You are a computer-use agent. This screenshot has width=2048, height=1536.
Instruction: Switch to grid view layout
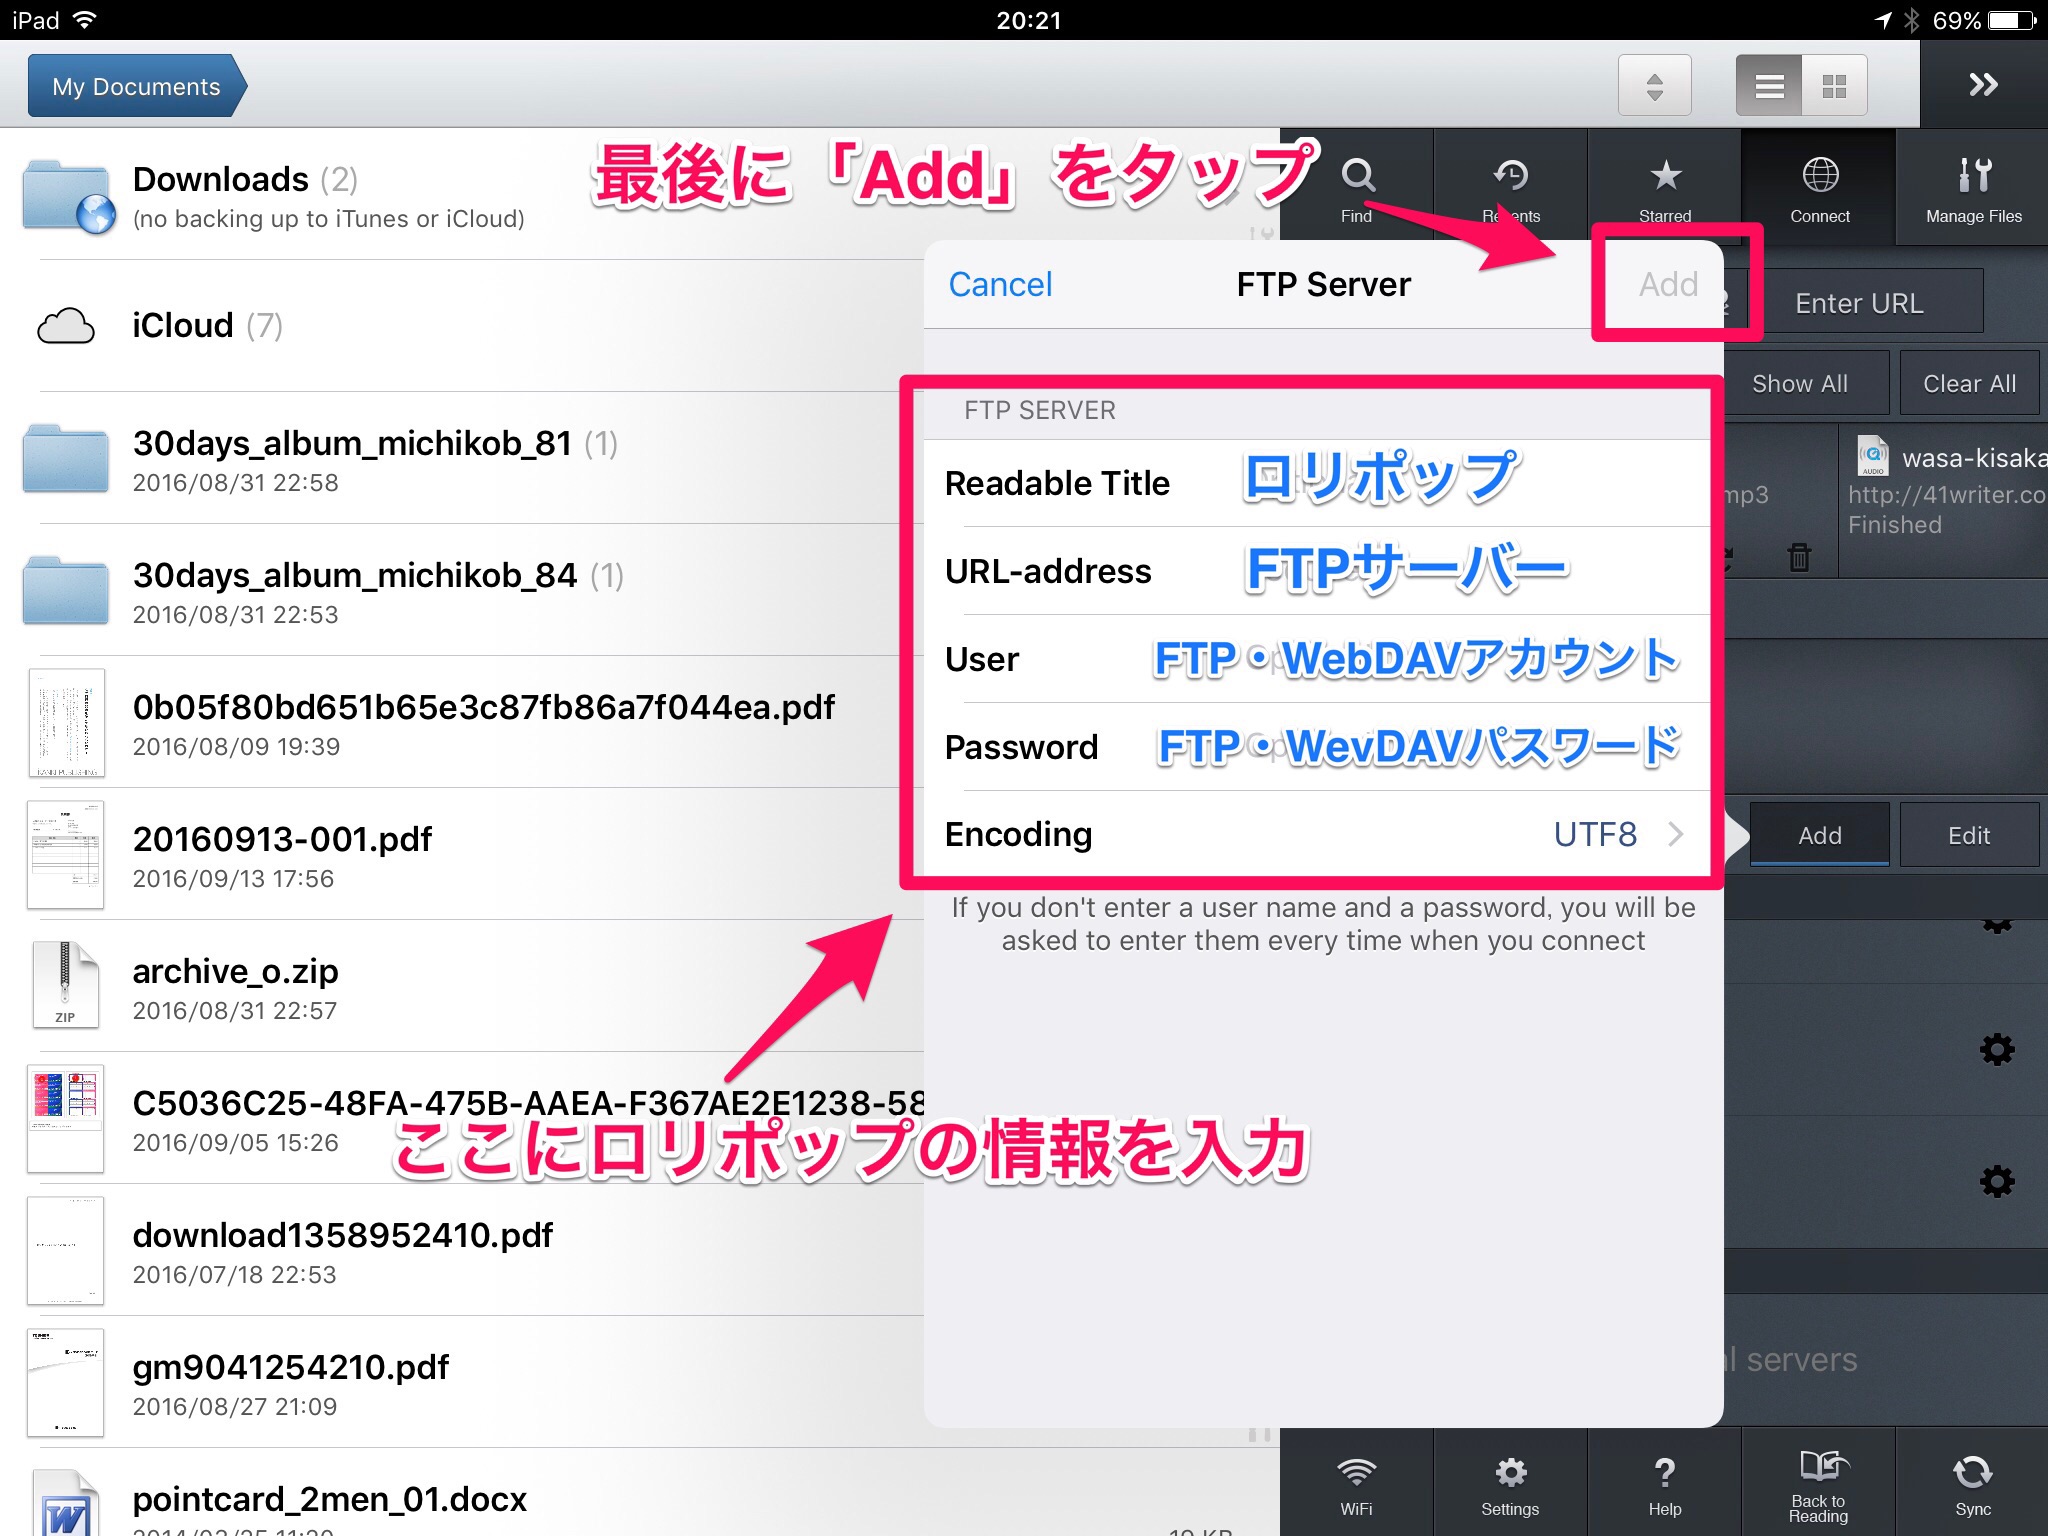(1834, 86)
